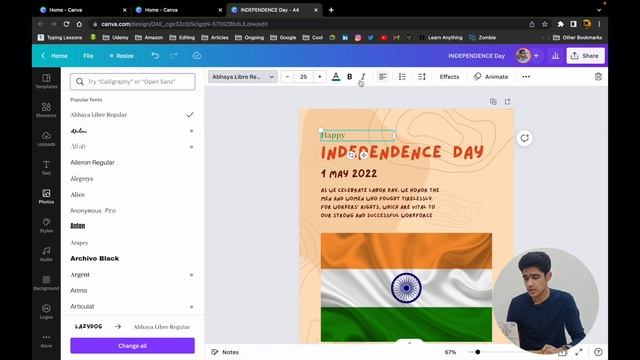This screenshot has width=640, height=360.
Task: Expand the Articulat font variants
Action: pos(191,307)
